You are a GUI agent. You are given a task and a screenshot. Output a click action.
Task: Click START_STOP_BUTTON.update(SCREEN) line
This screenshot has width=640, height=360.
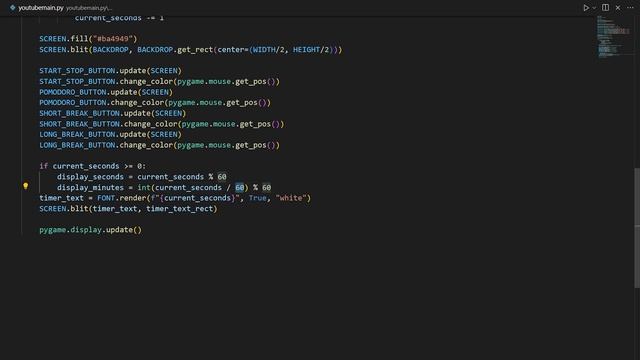pyautogui.click(x=110, y=71)
